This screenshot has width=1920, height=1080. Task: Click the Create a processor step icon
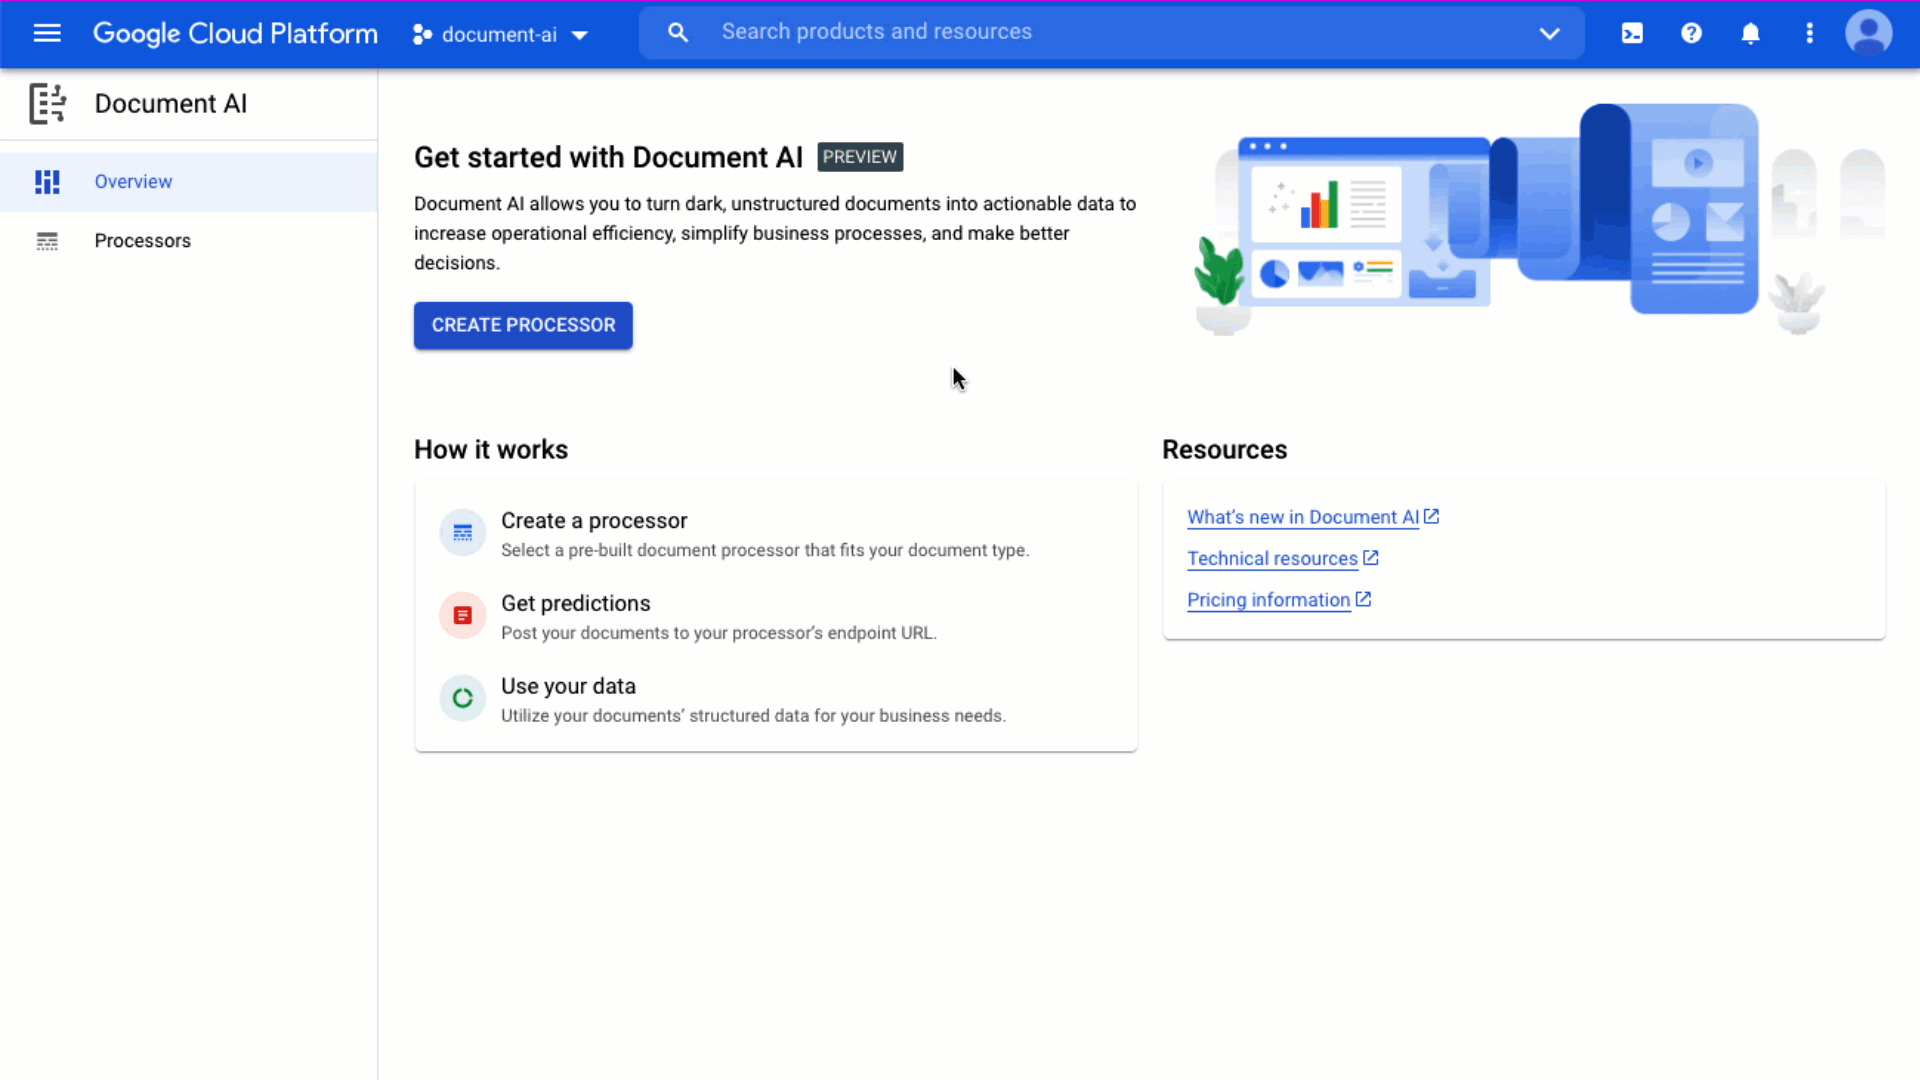(x=462, y=533)
